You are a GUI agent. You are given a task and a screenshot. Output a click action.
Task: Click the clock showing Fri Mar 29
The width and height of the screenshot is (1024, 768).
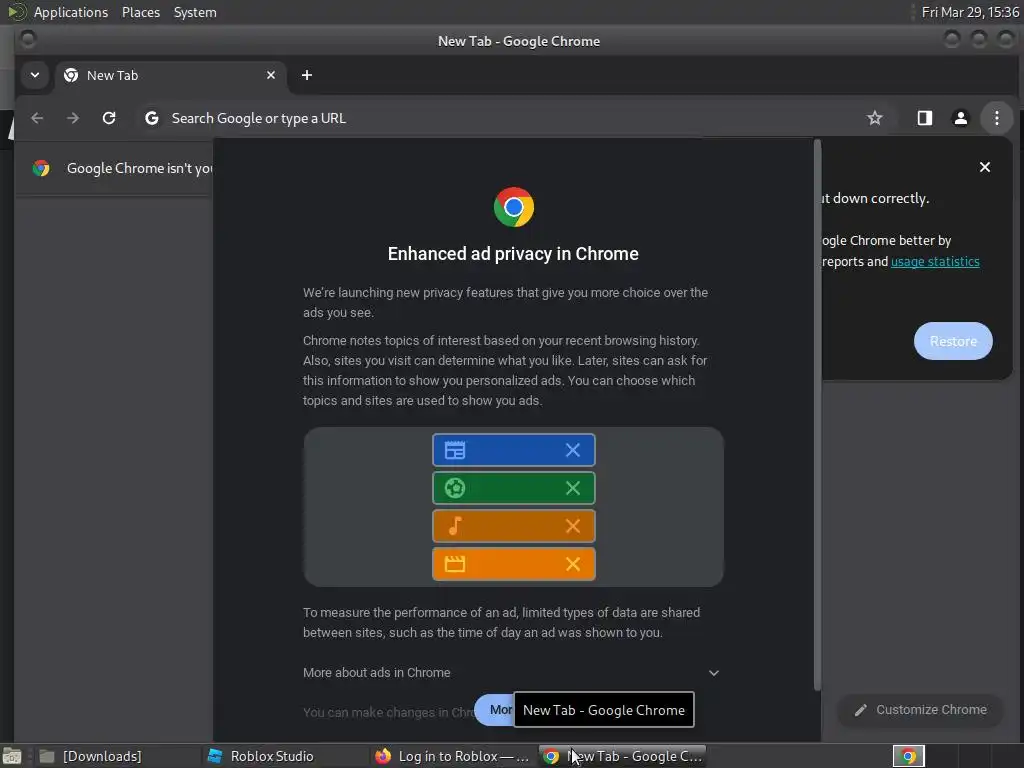(x=970, y=12)
